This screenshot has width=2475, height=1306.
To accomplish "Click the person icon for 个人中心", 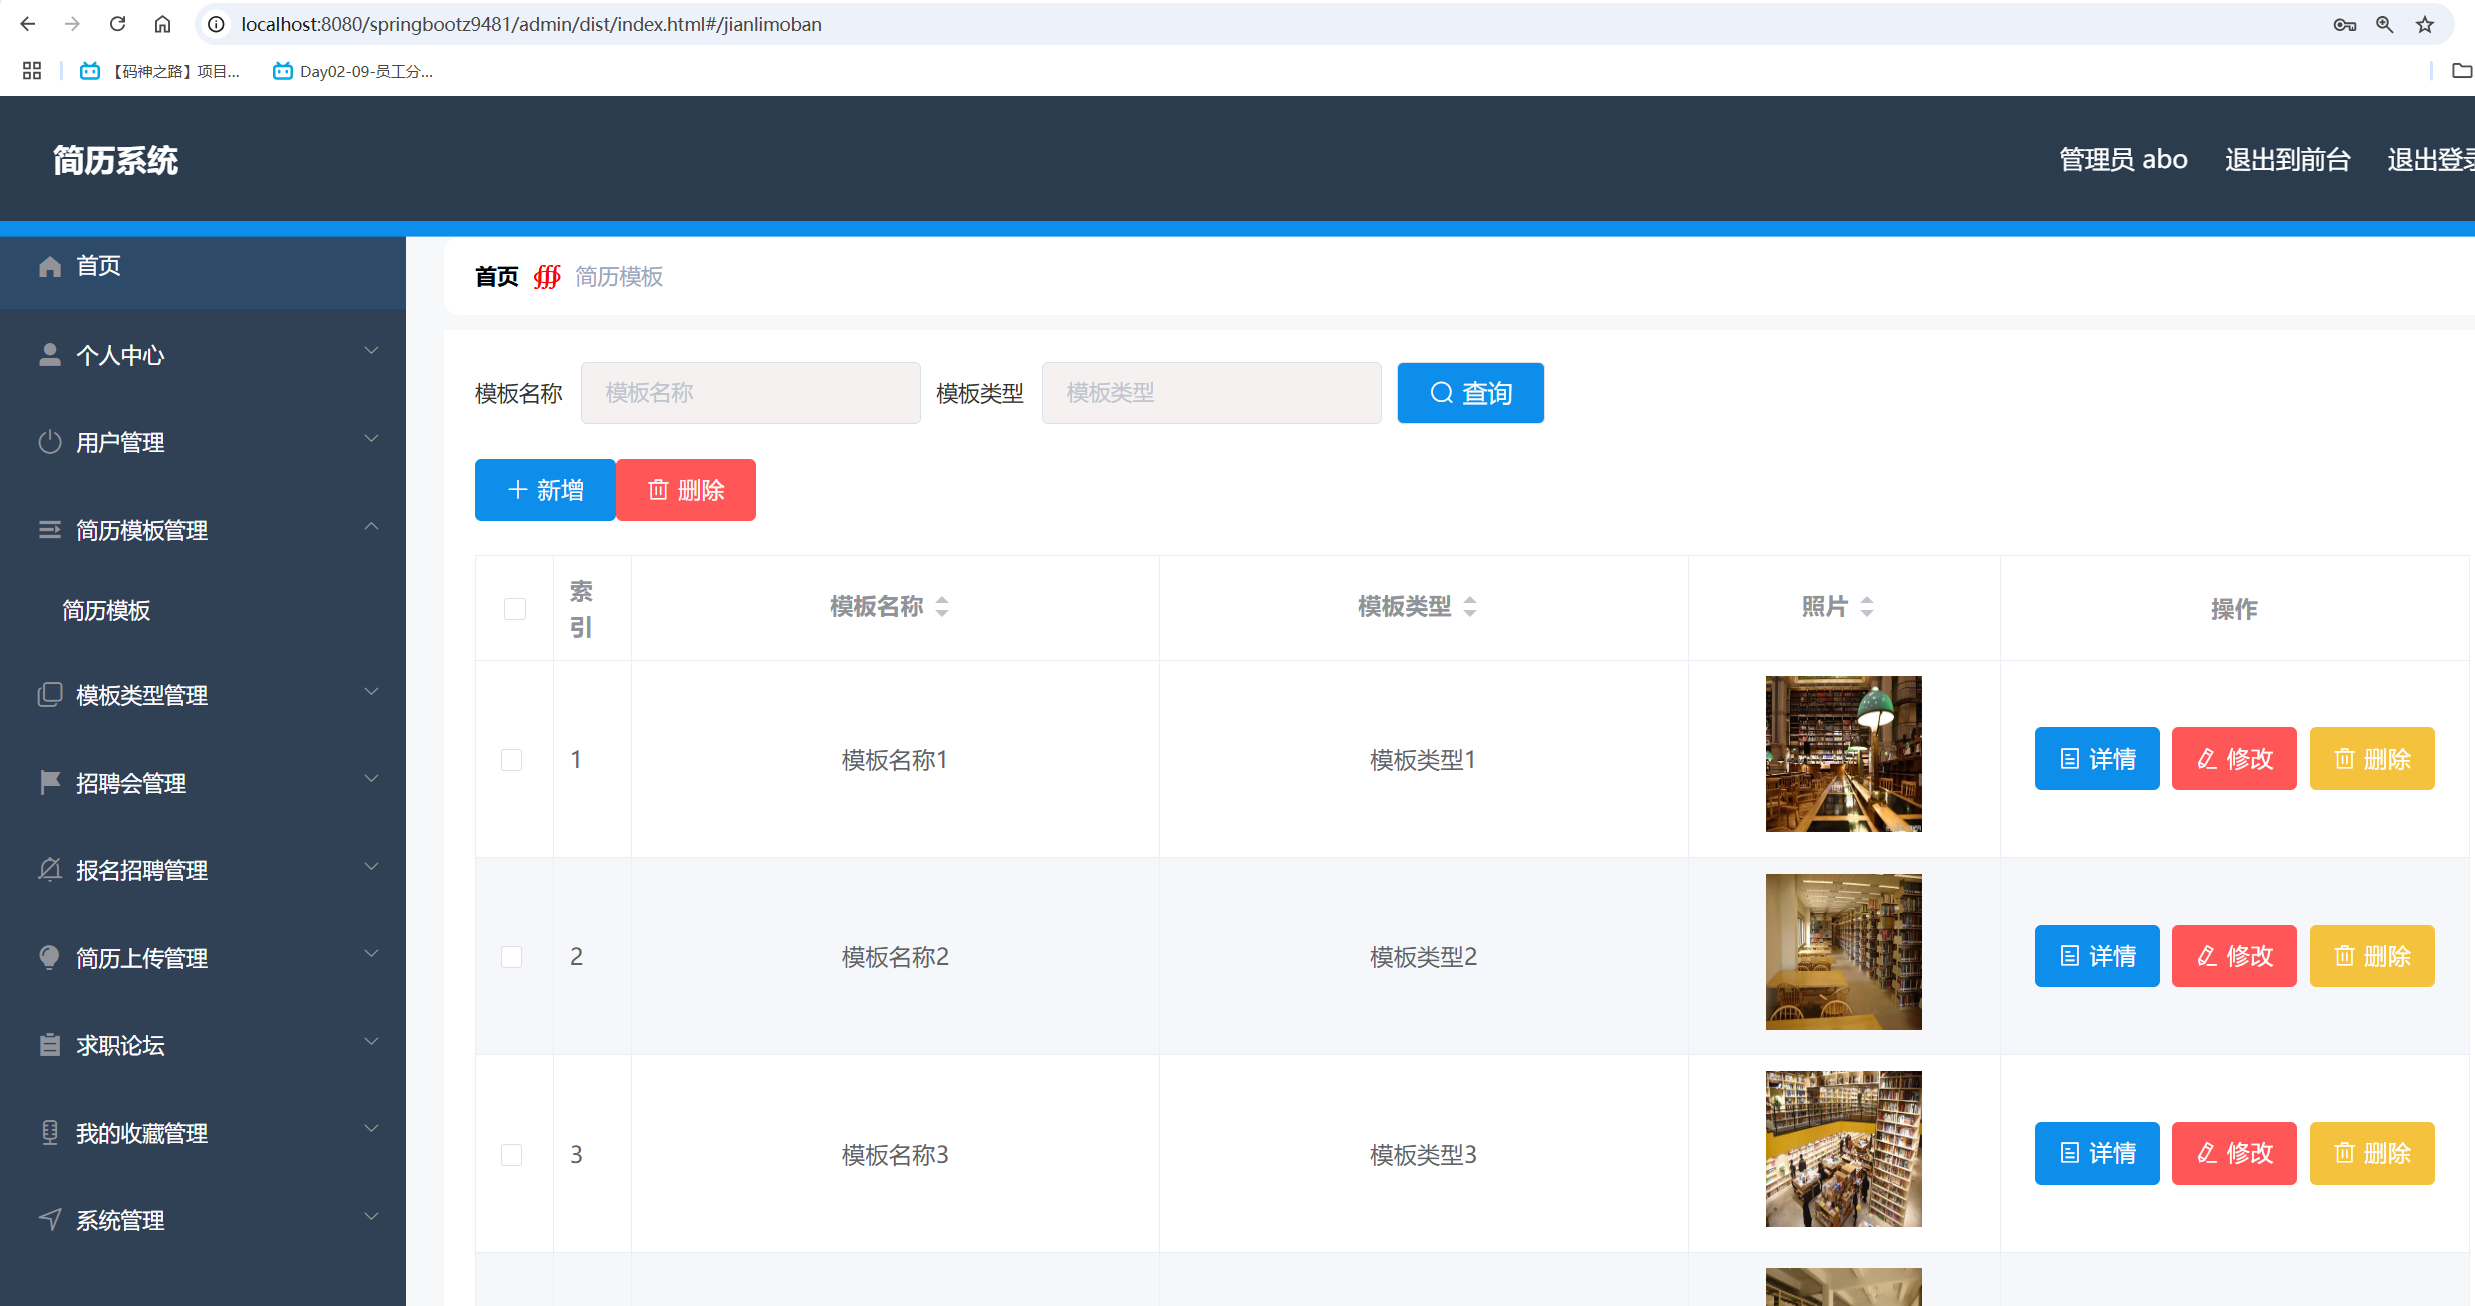I will (50, 355).
